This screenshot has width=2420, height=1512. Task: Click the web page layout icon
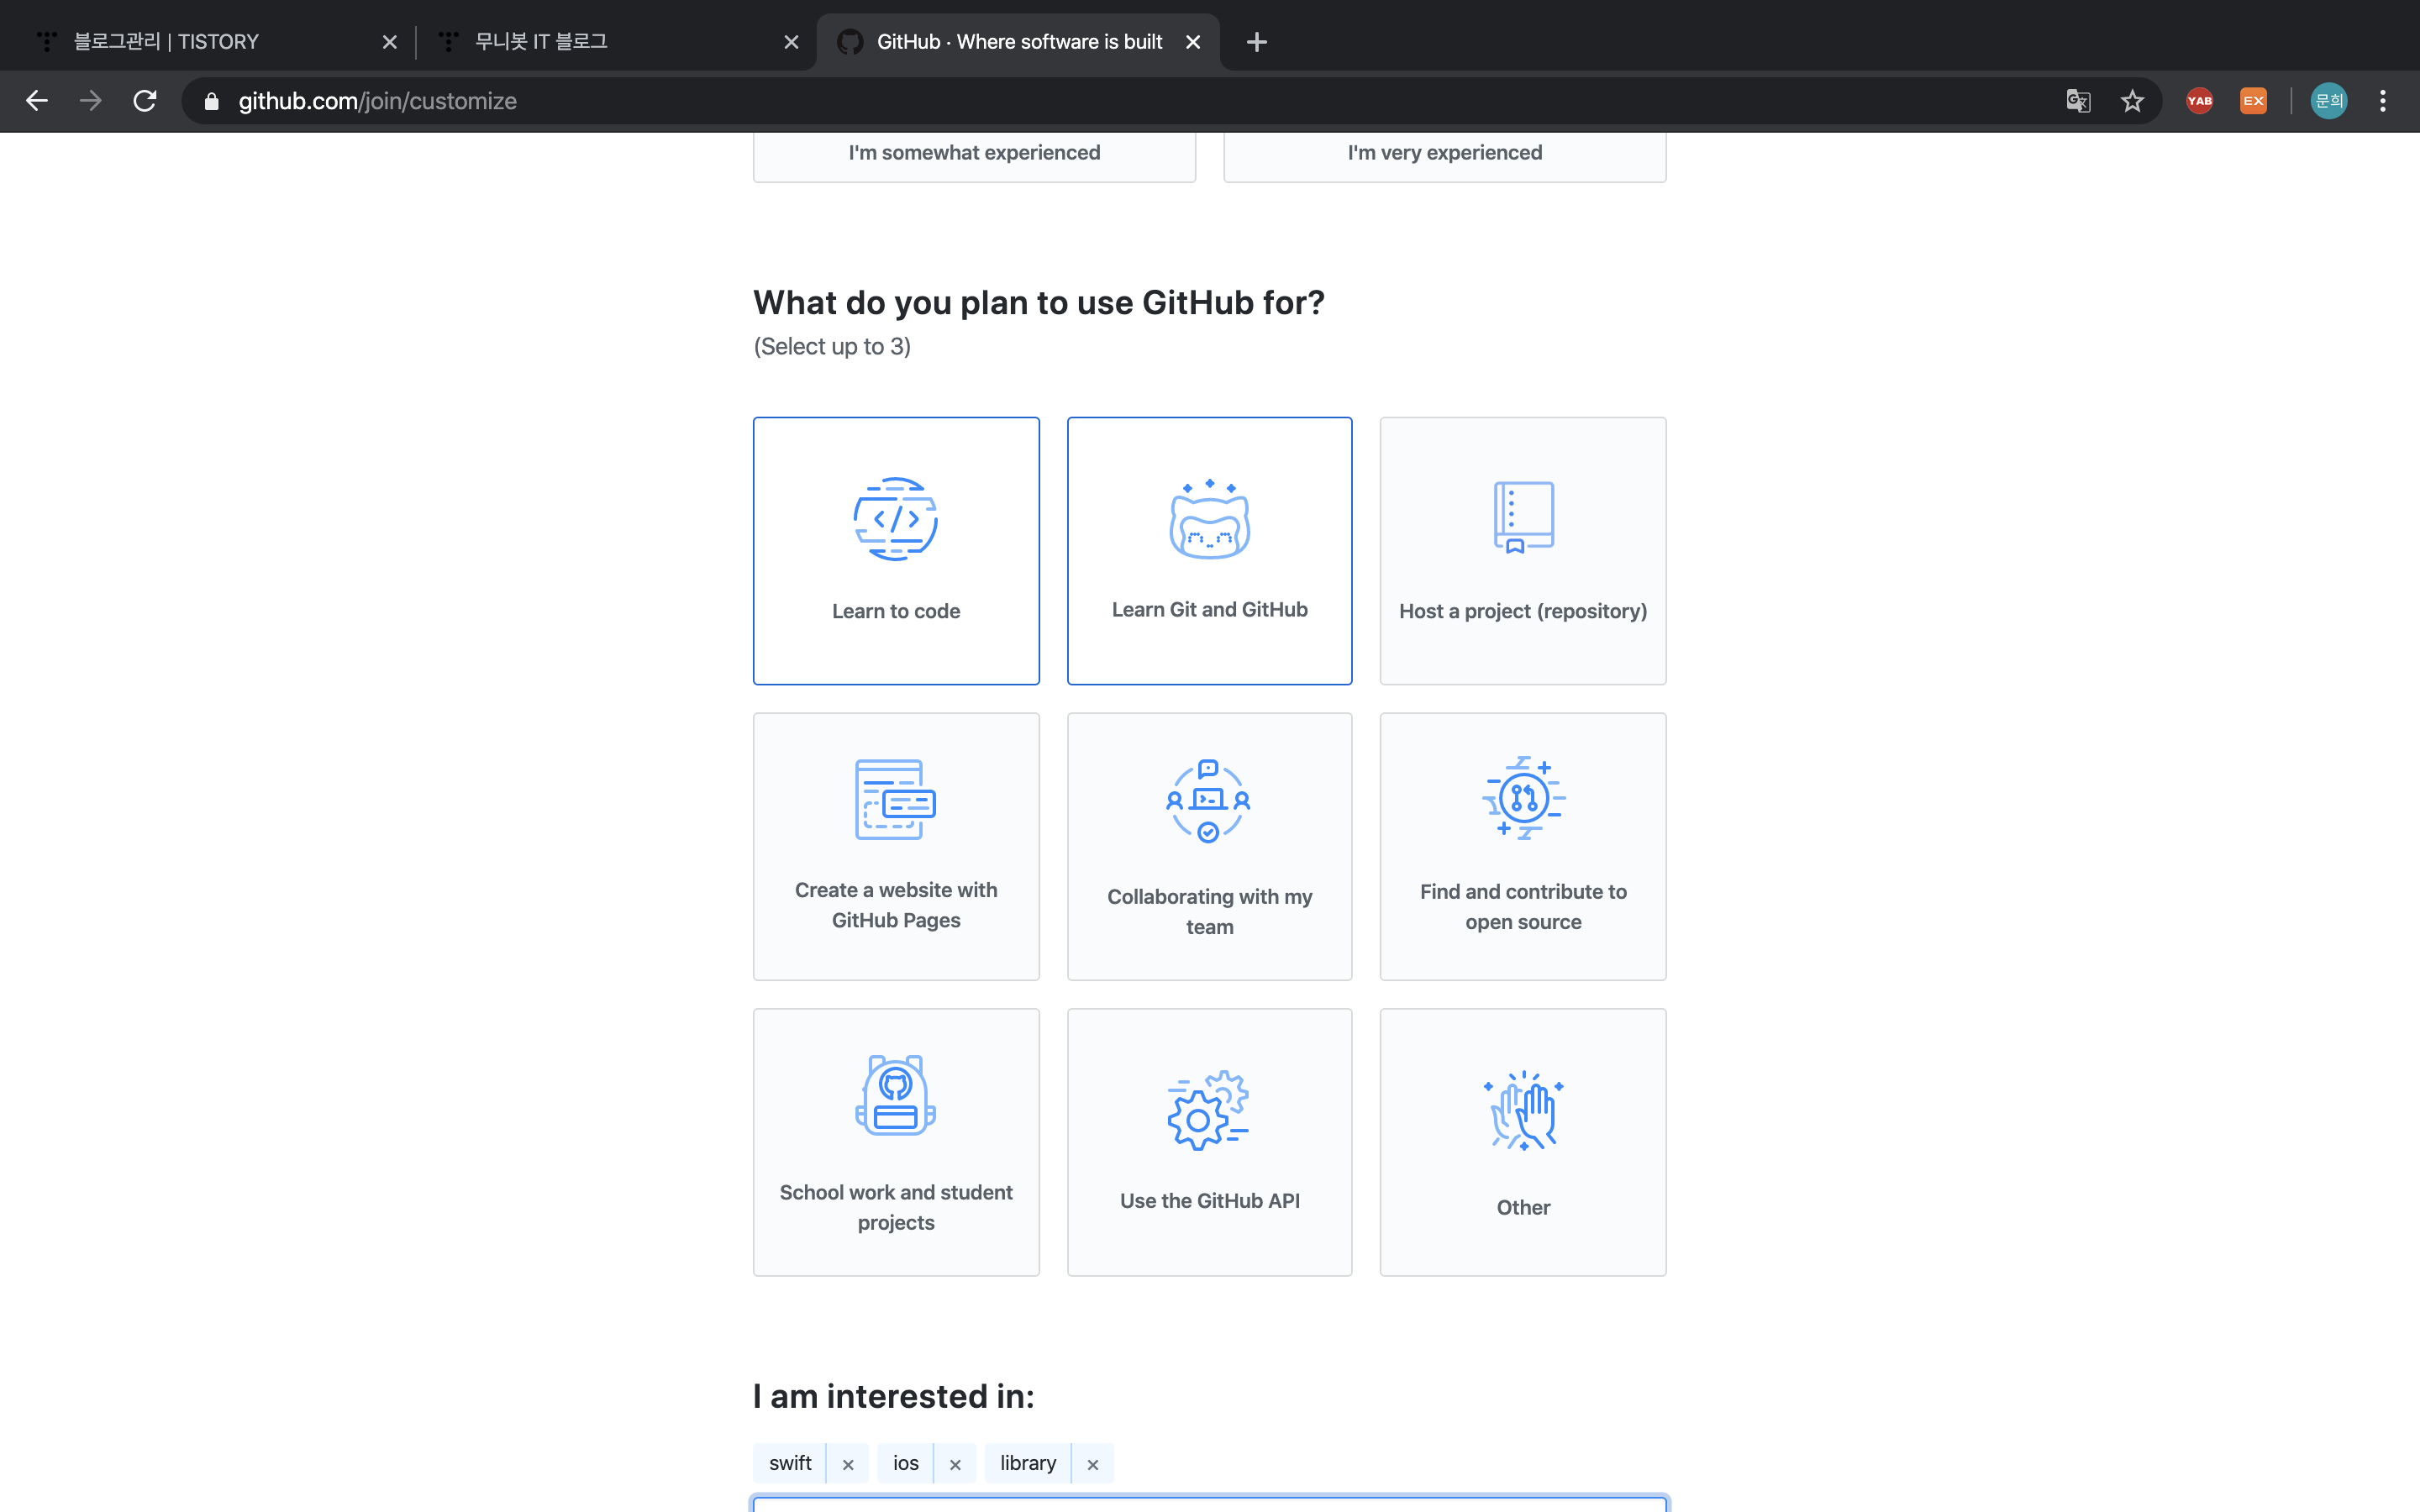click(x=895, y=799)
